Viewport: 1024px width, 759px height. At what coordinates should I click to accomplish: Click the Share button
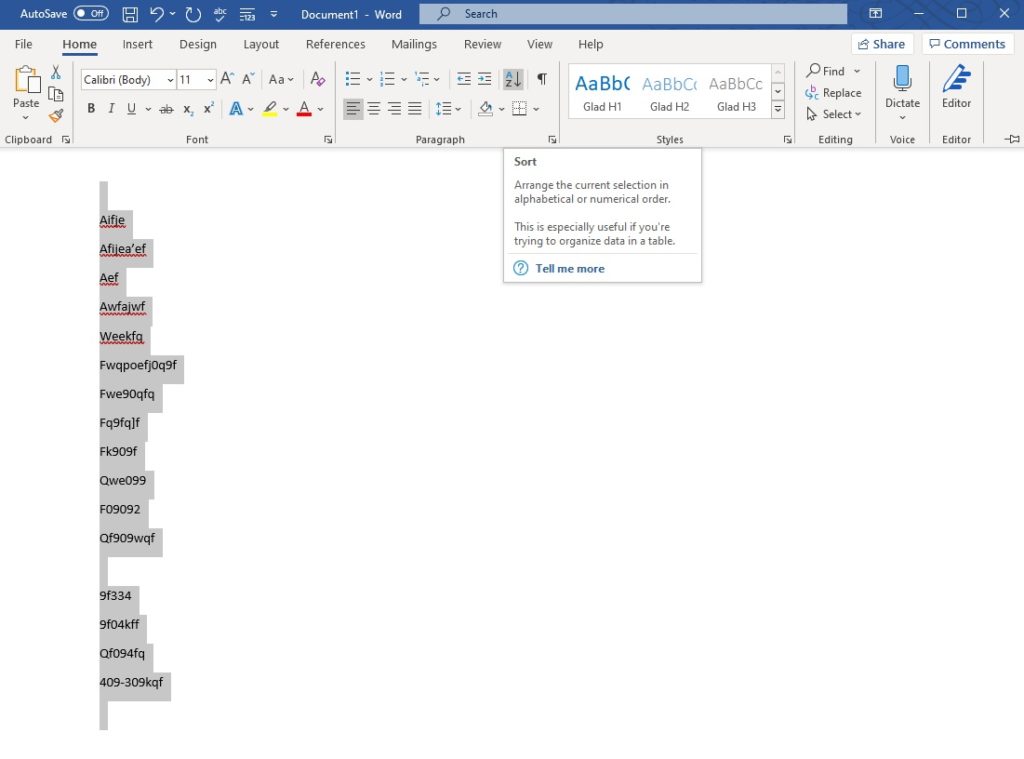point(882,43)
